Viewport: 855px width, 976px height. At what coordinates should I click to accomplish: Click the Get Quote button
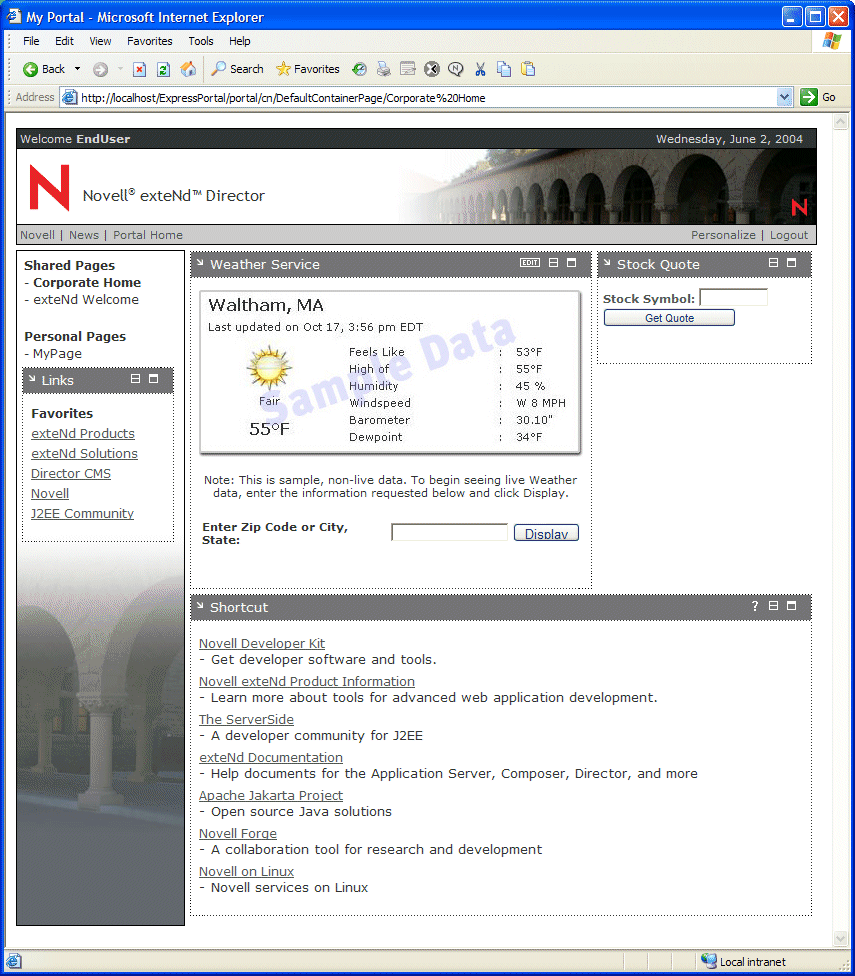[x=669, y=317]
